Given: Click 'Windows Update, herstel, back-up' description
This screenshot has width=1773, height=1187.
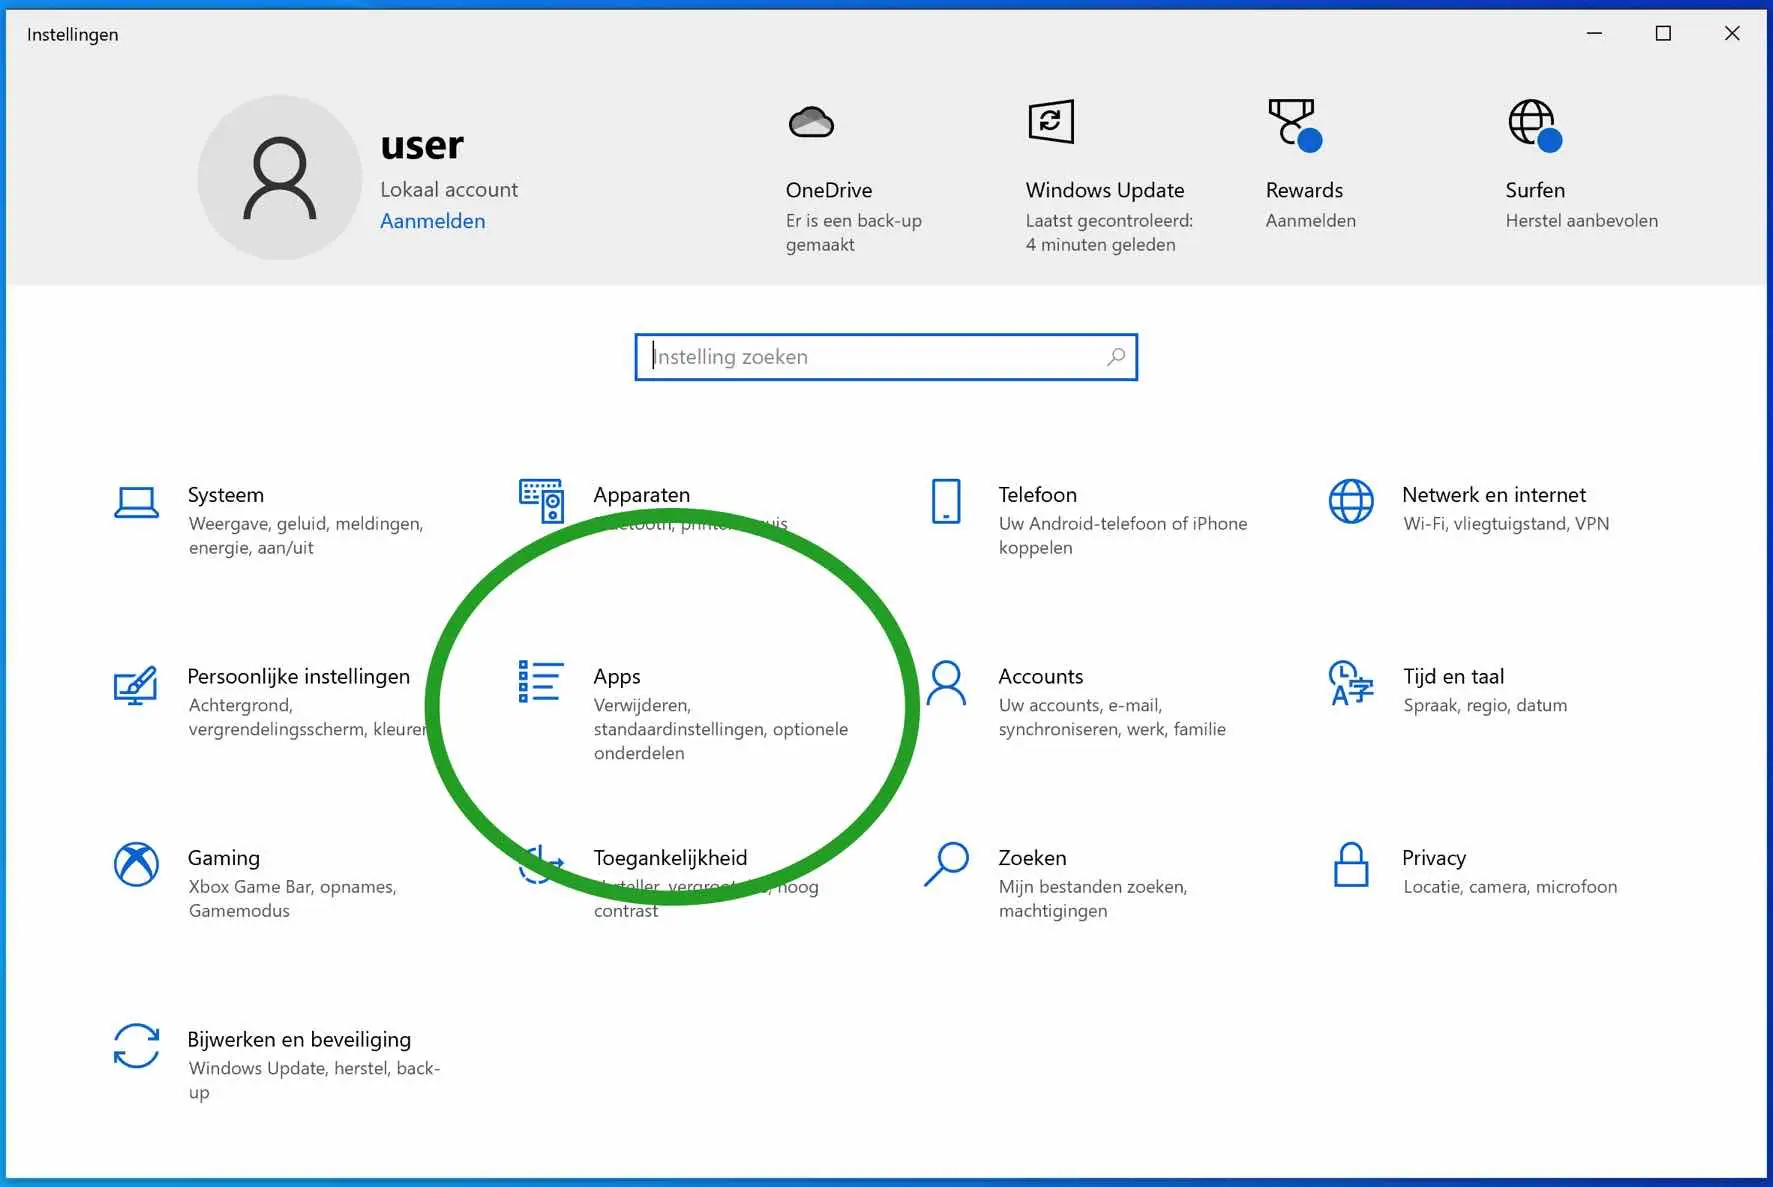Looking at the screenshot, I should 314,1081.
